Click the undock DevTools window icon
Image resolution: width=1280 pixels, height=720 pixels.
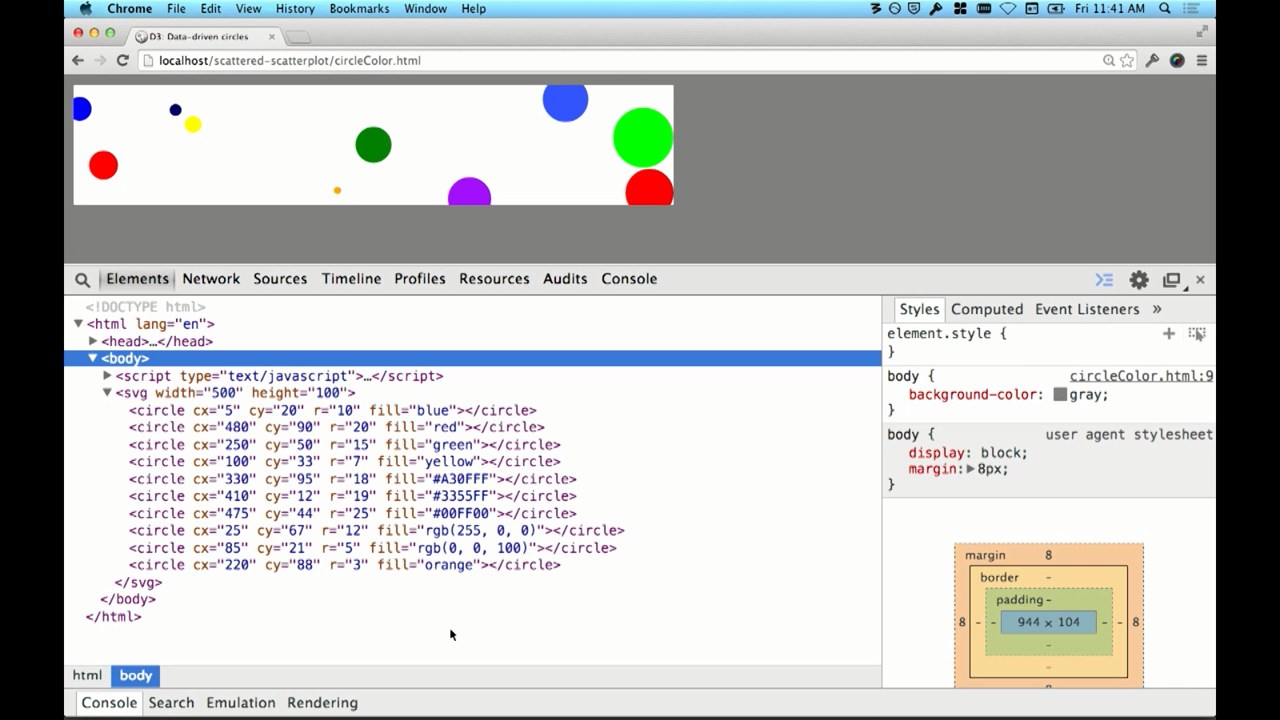1172,280
